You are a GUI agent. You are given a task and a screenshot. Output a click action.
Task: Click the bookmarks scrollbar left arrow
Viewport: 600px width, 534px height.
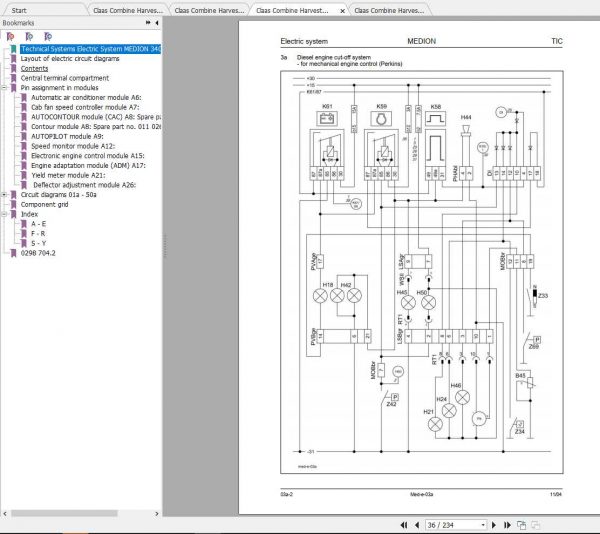[x=5, y=513]
